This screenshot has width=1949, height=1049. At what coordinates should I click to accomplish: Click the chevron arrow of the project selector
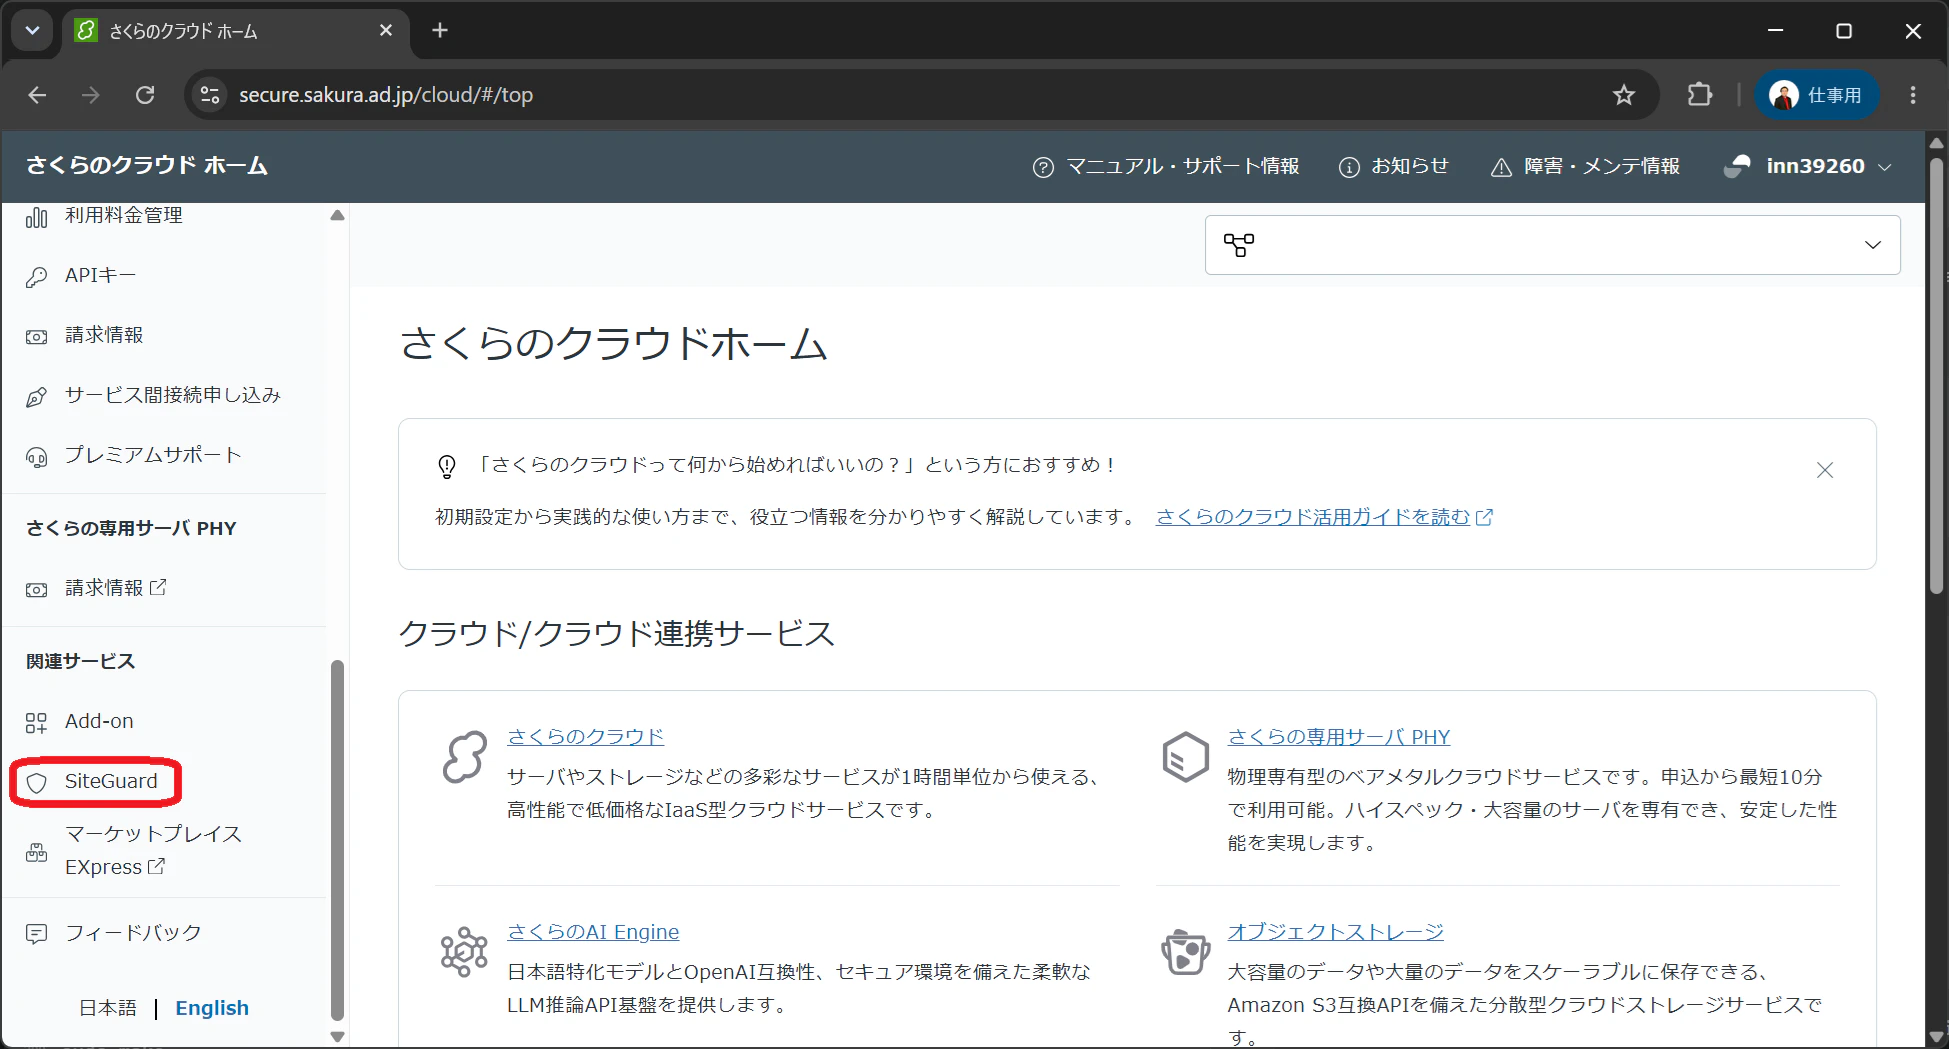[x=1873, y=245]
